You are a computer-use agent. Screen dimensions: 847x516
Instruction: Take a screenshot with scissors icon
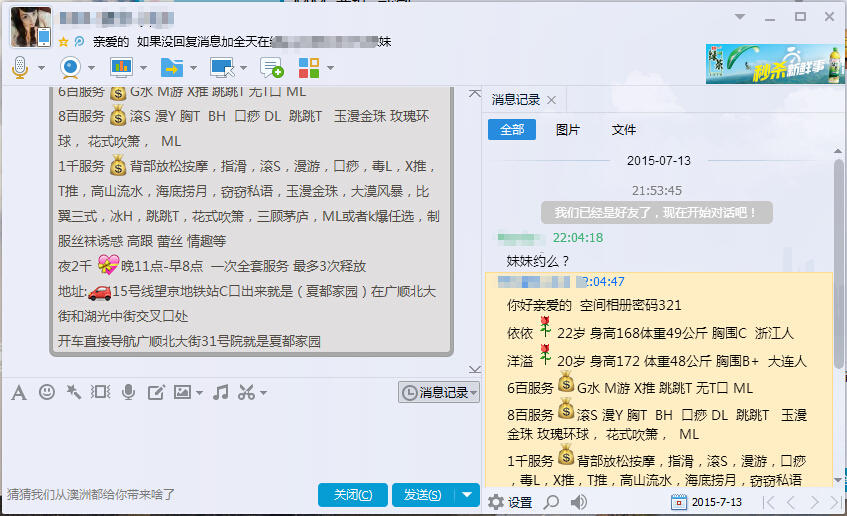246,392
